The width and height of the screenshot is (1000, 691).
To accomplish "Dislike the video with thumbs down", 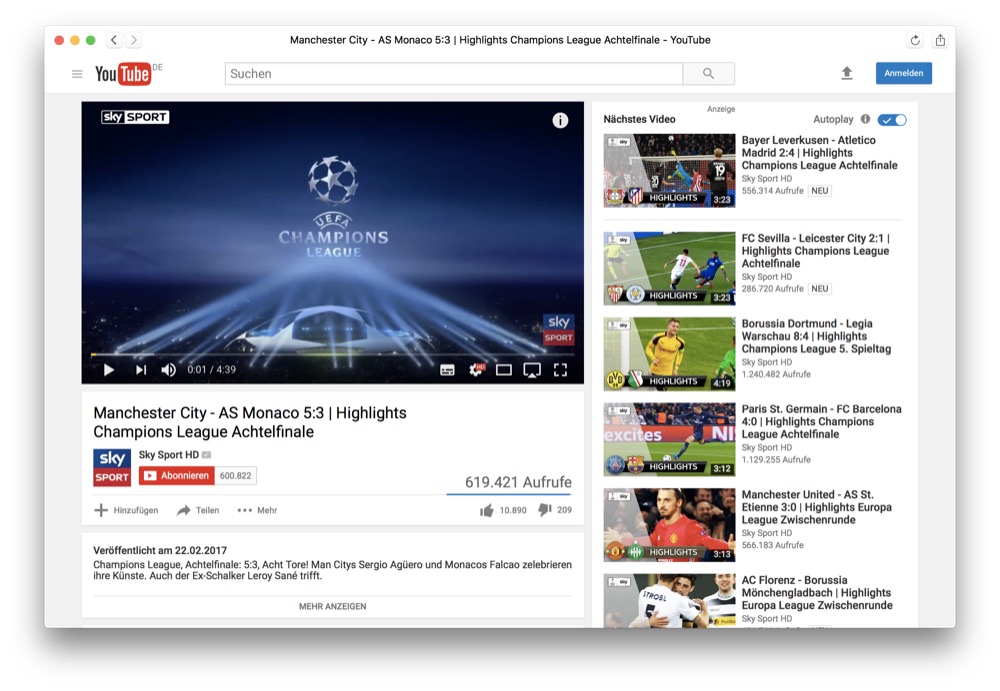I will [x=545, y=510].
